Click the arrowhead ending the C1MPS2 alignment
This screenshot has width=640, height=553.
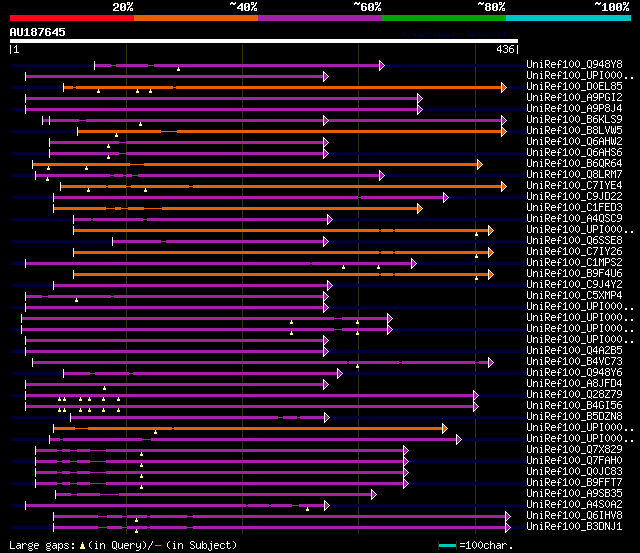(x=413, y=264)
